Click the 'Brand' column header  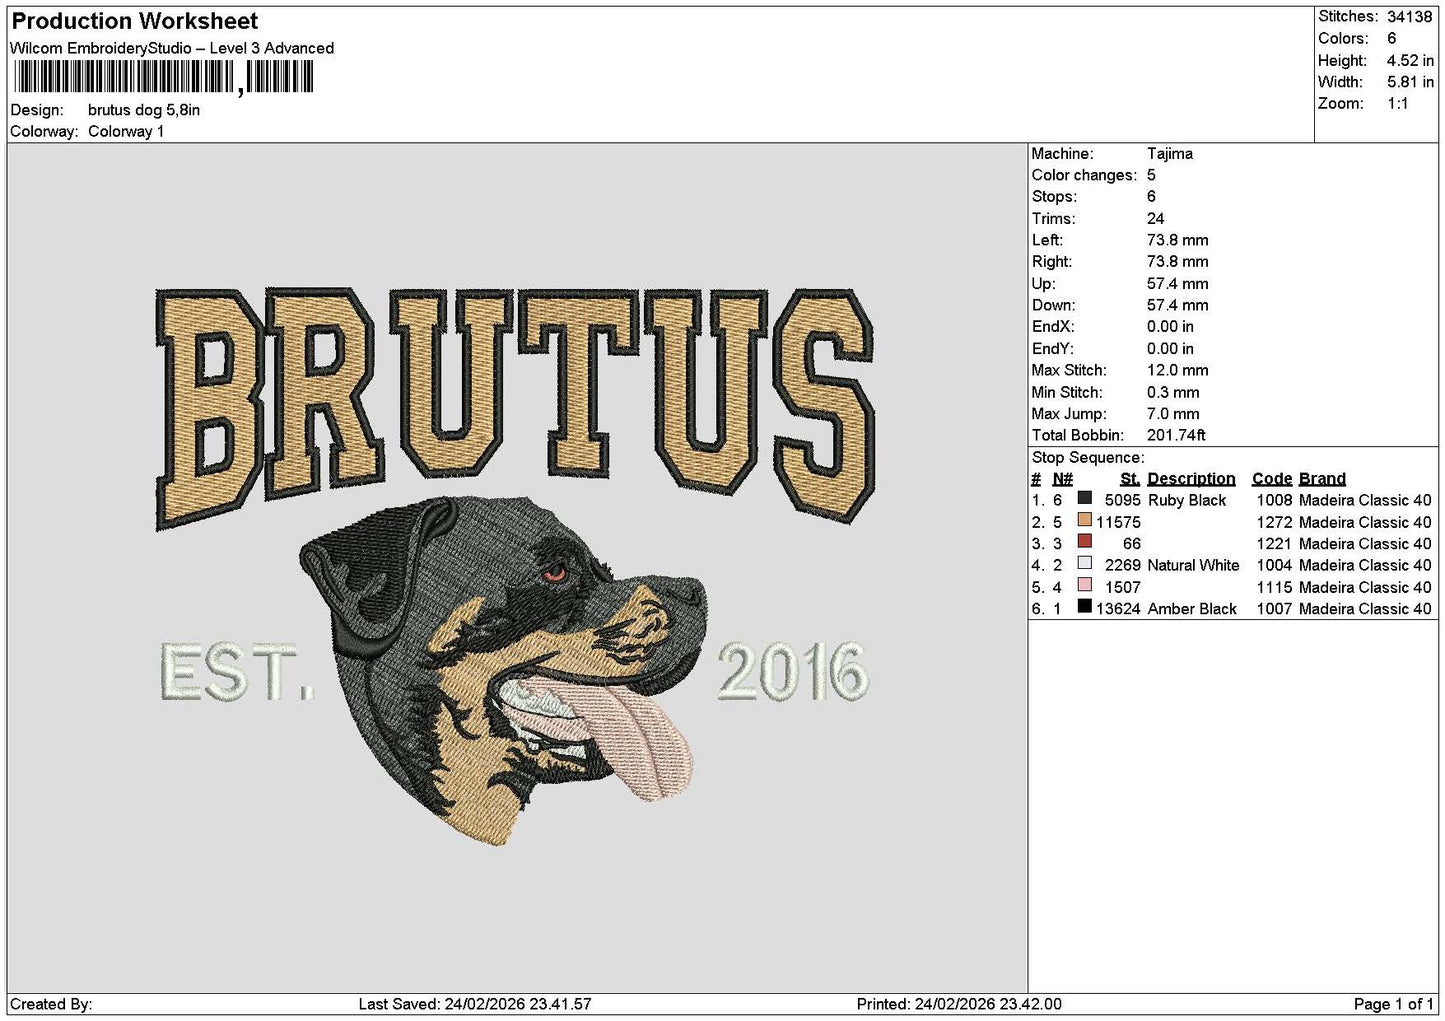pos(1322,479)
